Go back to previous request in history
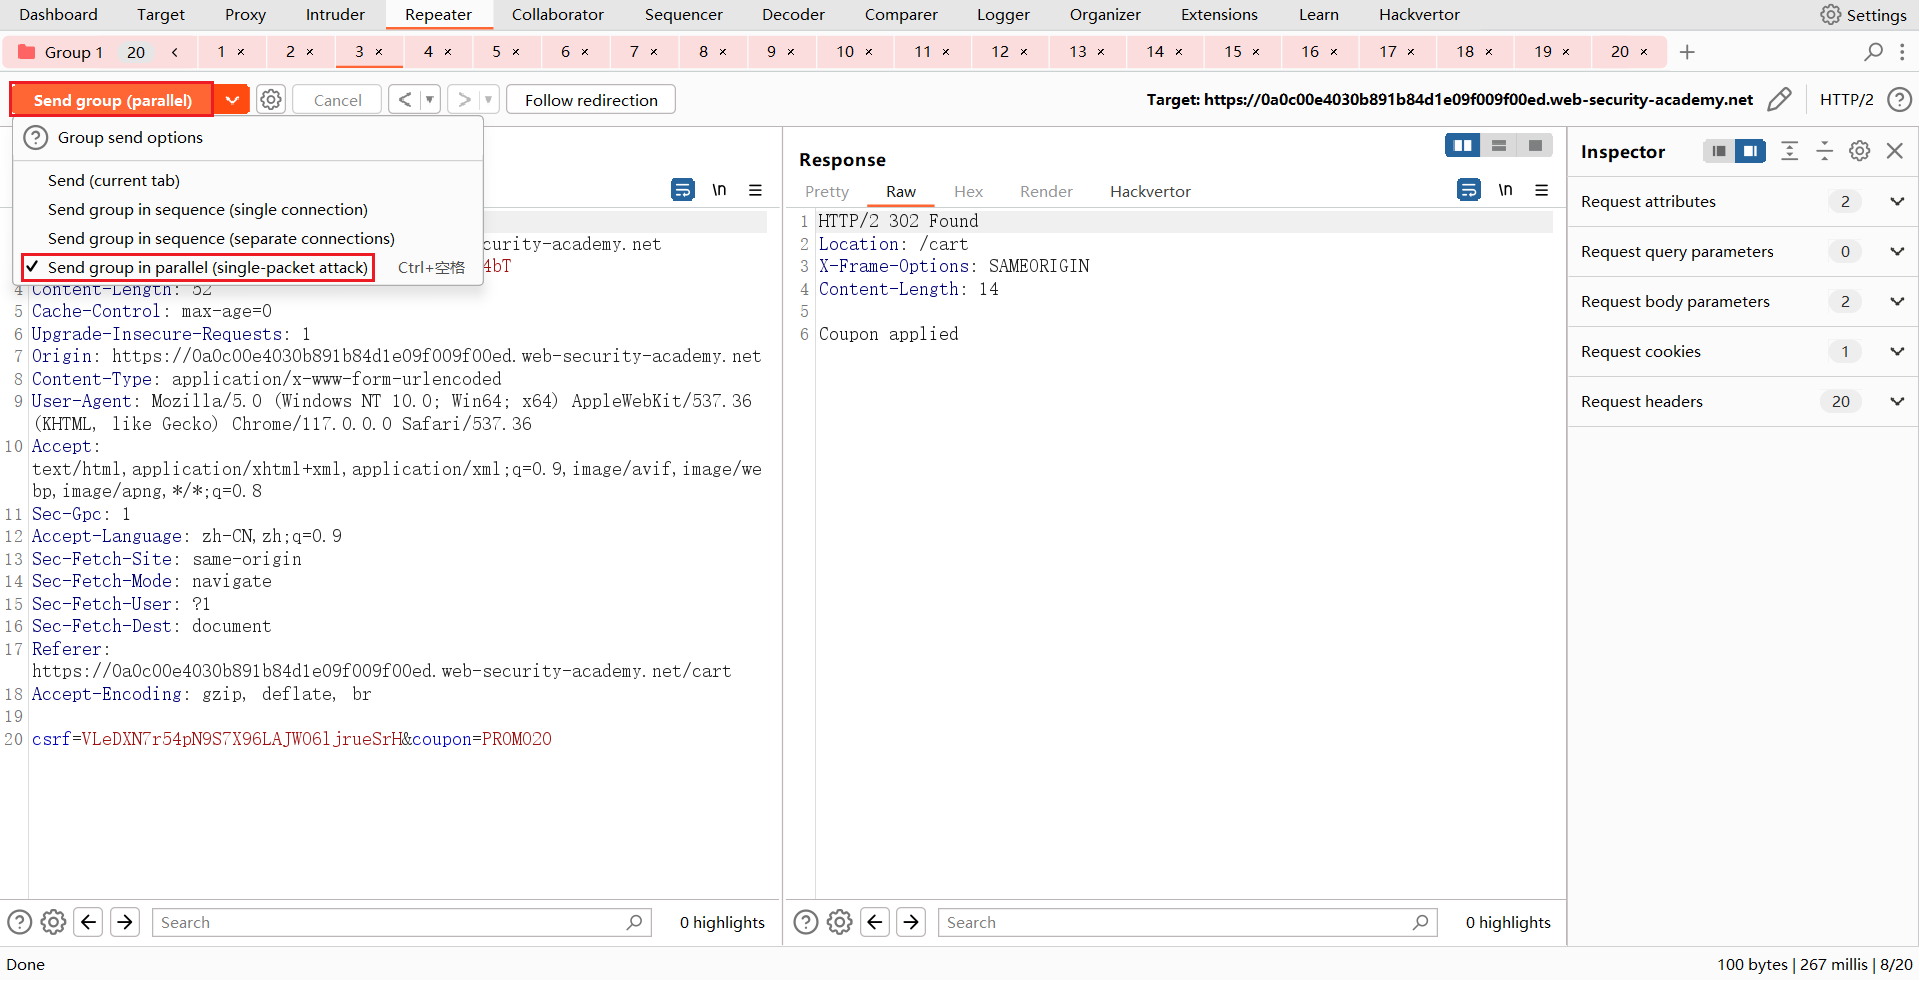The height and width of the screenshot is (981, 1920). pyautogui.click(x=404, y=100)
